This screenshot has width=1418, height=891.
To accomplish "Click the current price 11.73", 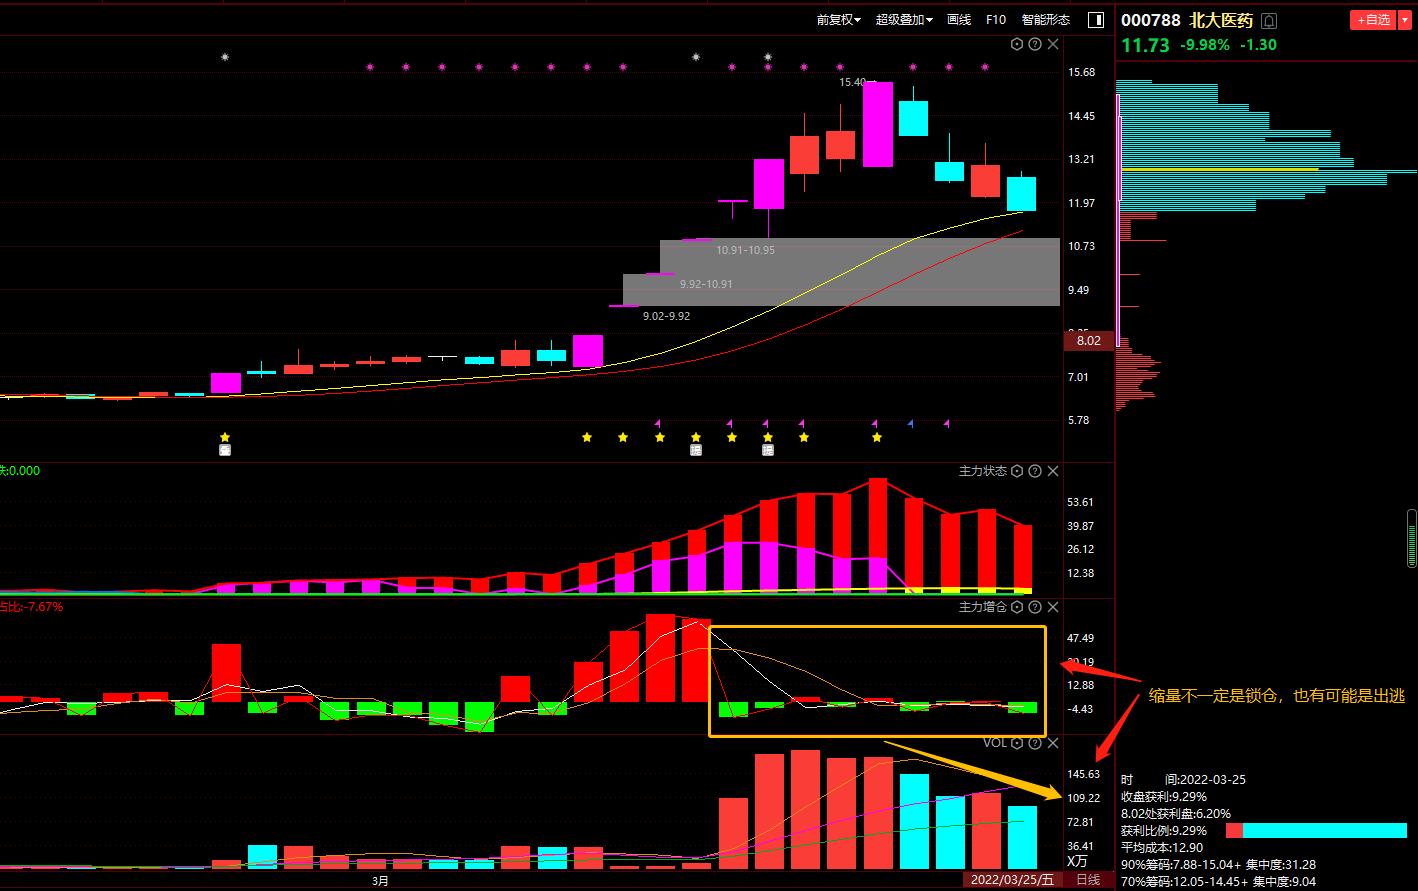I will point(1144,45).
